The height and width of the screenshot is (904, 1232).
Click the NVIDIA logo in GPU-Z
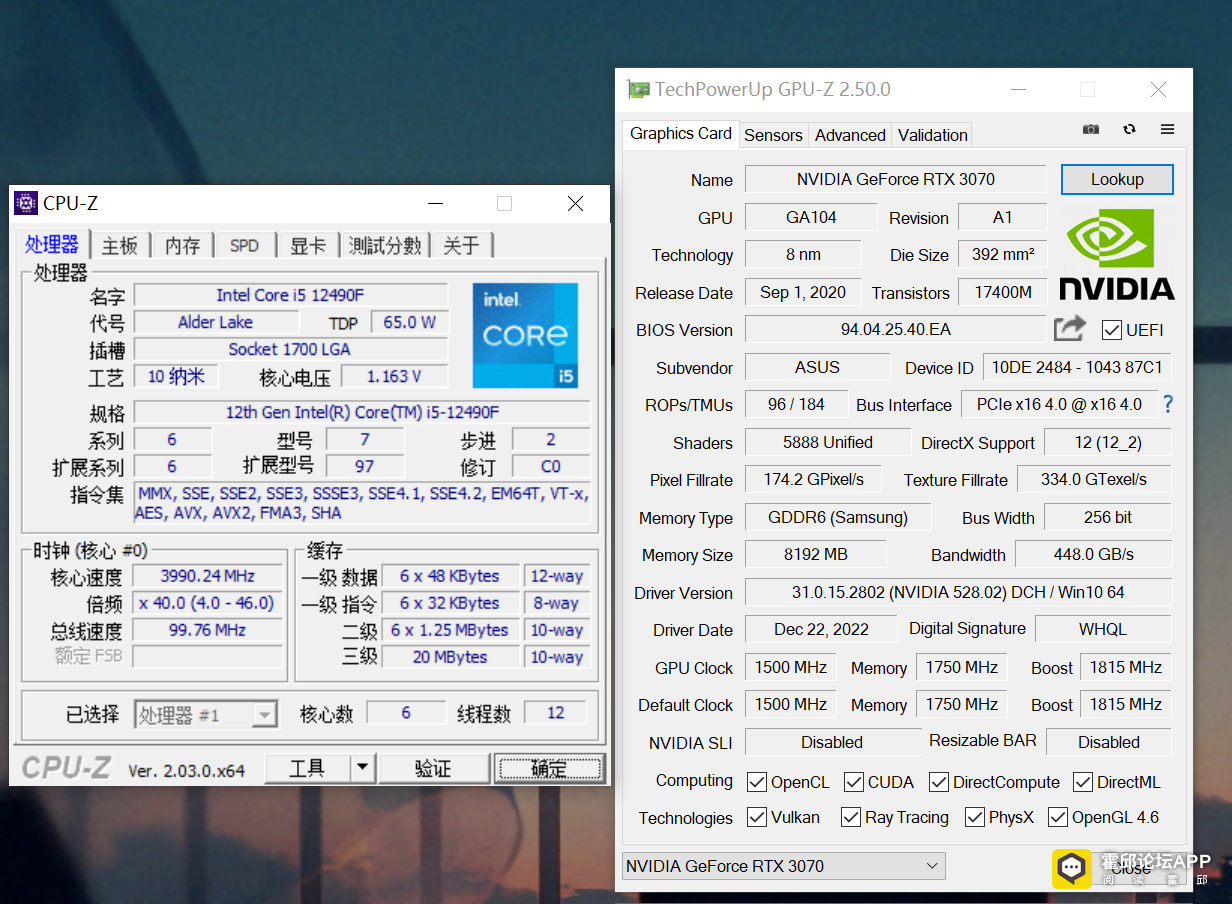click(1117, 254)
